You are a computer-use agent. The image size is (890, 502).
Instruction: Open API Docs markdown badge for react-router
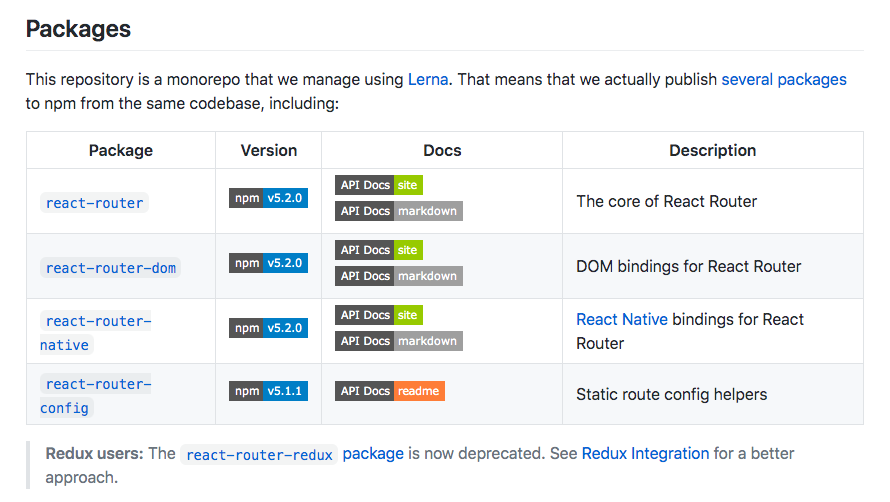point(398,211)
